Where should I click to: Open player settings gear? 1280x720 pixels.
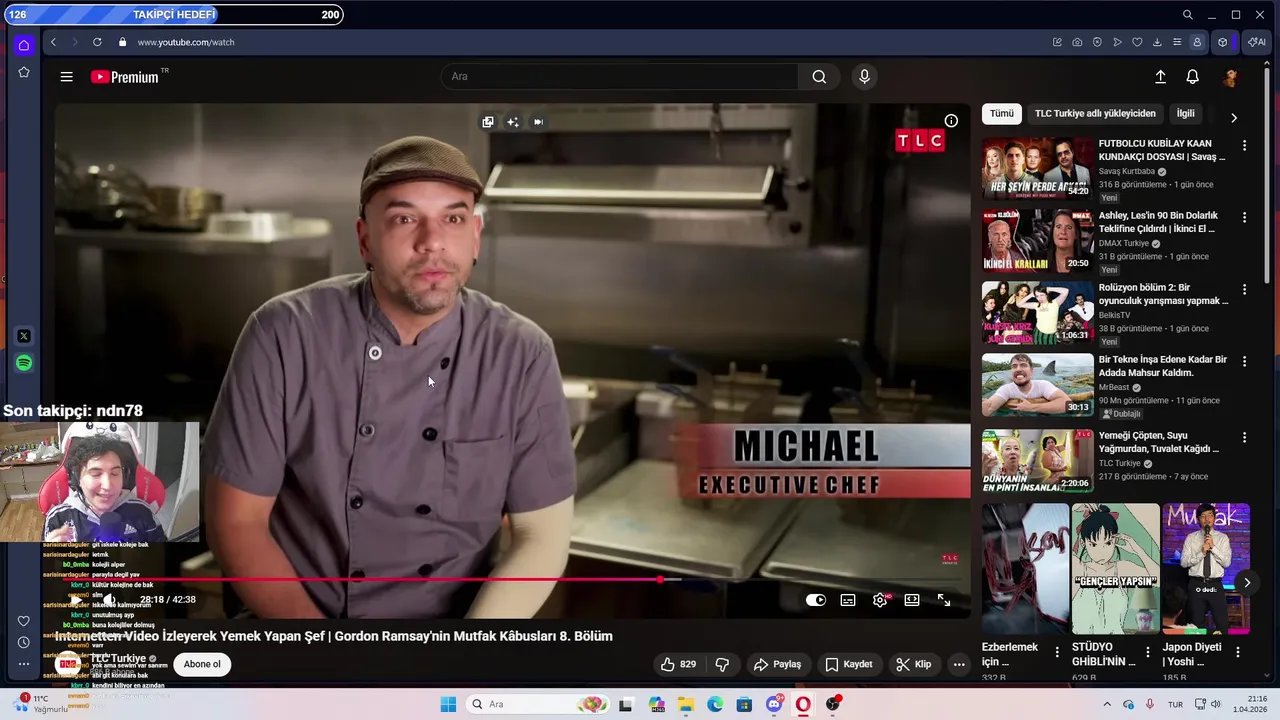tap(880, 600)
